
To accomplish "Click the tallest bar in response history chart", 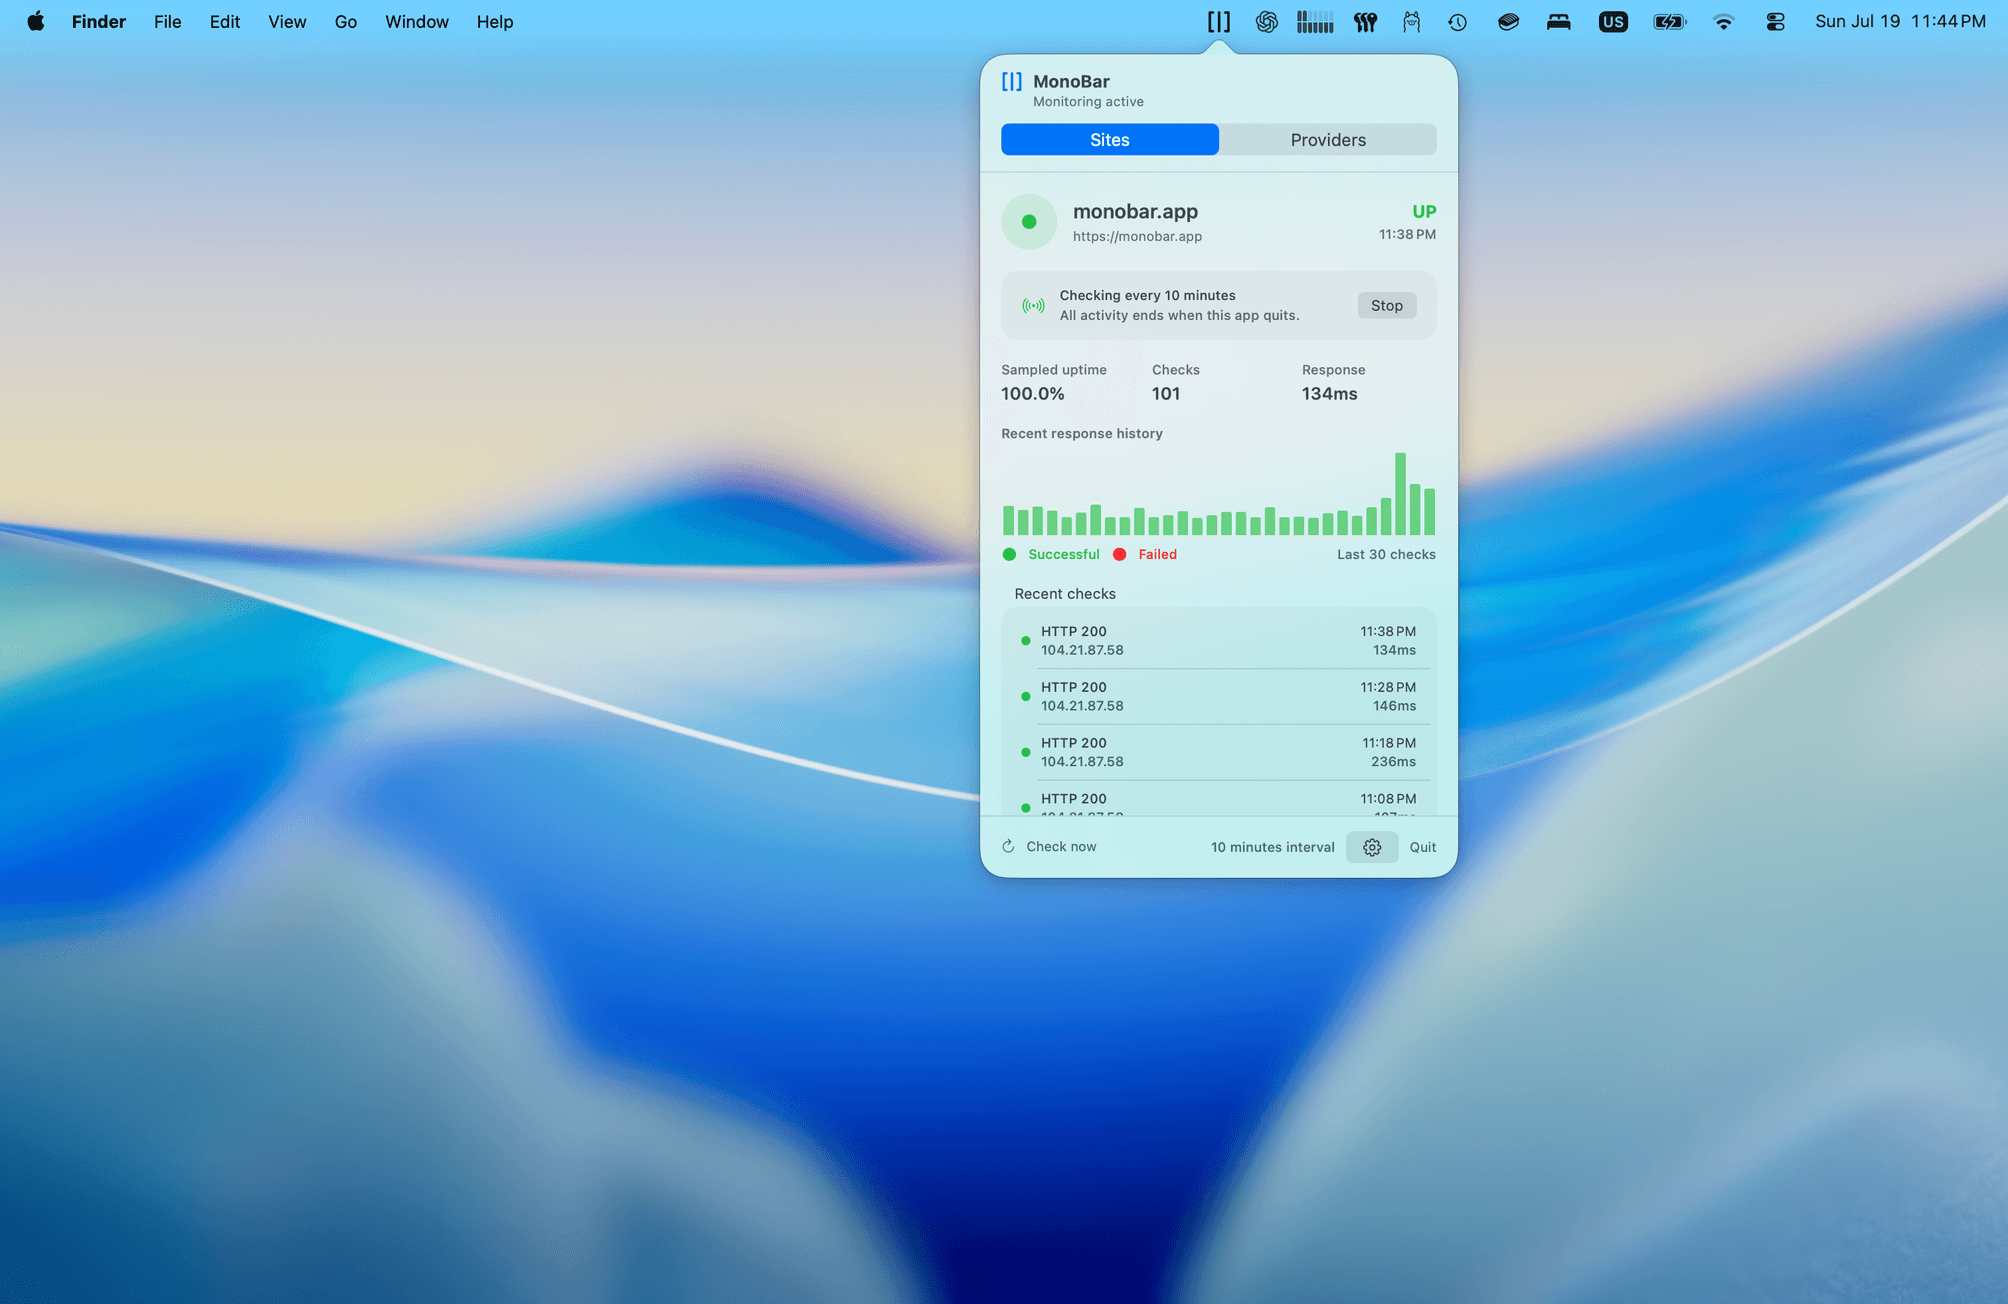I will tap(1400, 494).
